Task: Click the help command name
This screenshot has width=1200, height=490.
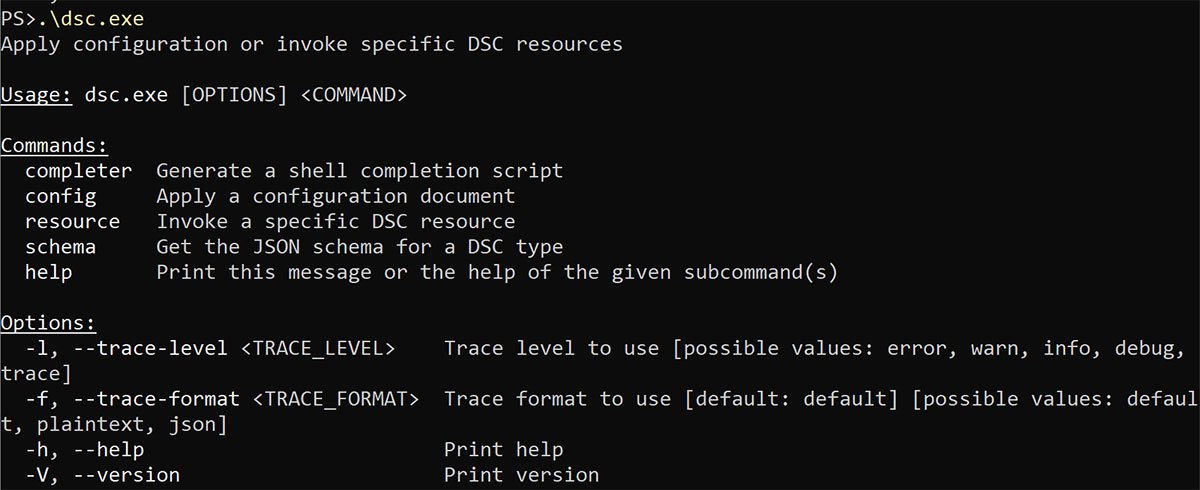Action: click(x=48, y=272)
